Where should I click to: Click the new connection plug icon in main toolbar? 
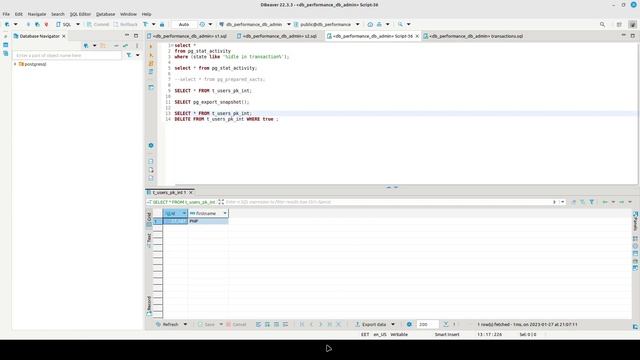pyautogui.click(x=7, y=24)
